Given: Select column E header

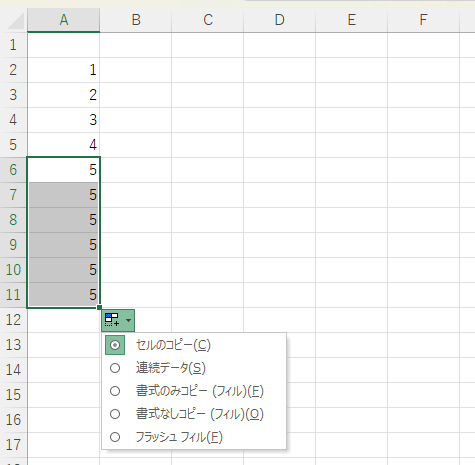Looking at the screenshot, I should pos(352,20).
